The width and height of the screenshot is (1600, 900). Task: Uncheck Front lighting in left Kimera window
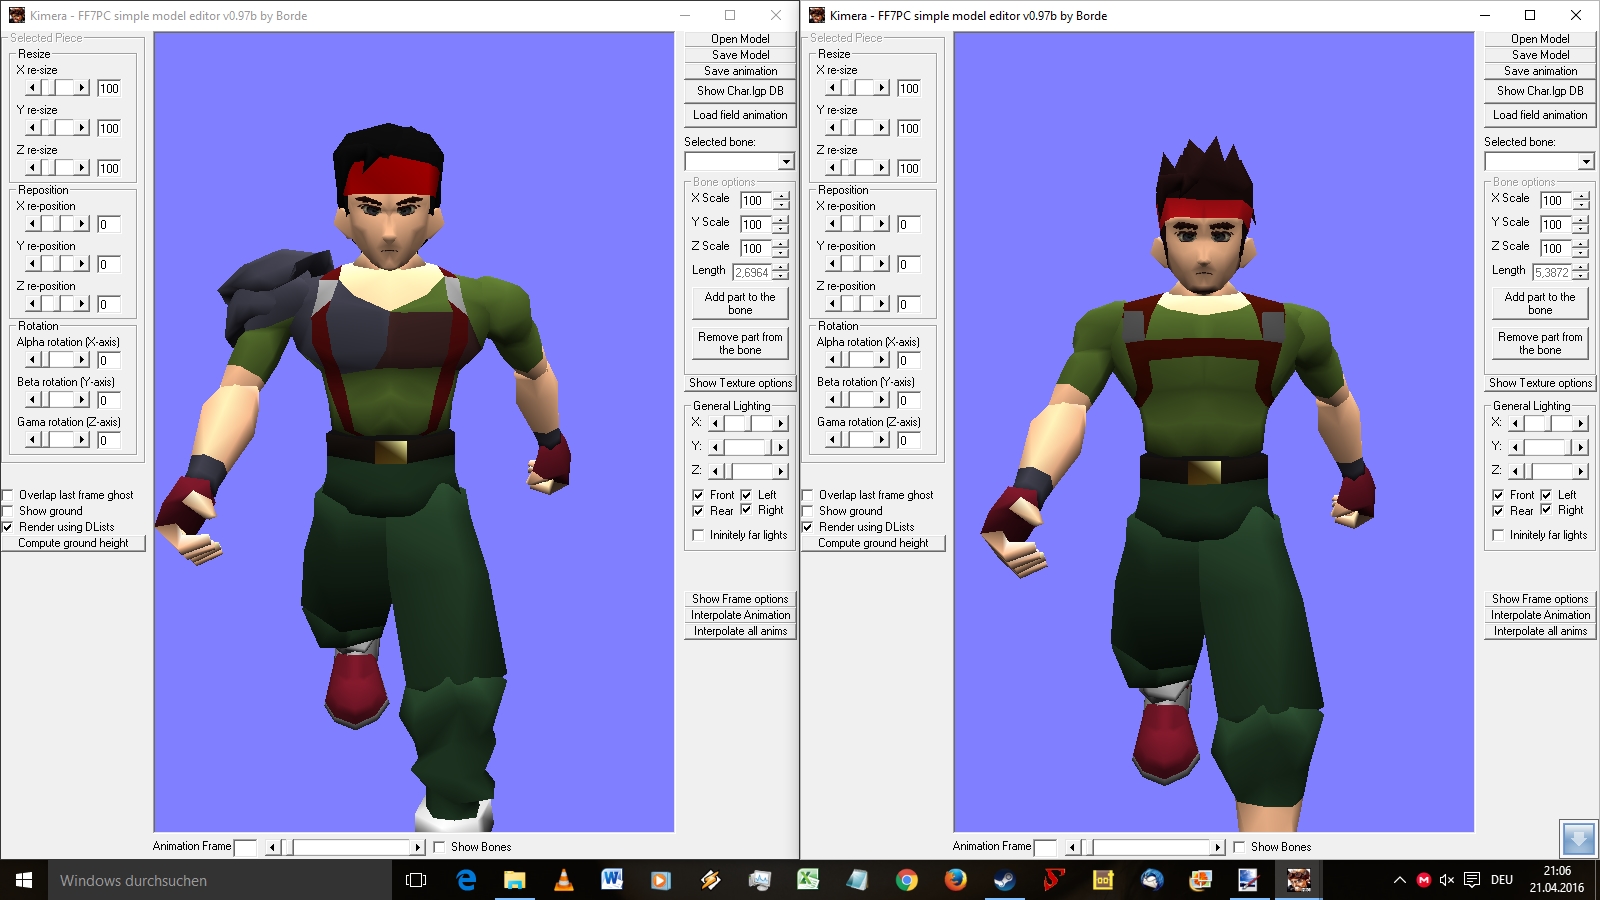(698, 495)
